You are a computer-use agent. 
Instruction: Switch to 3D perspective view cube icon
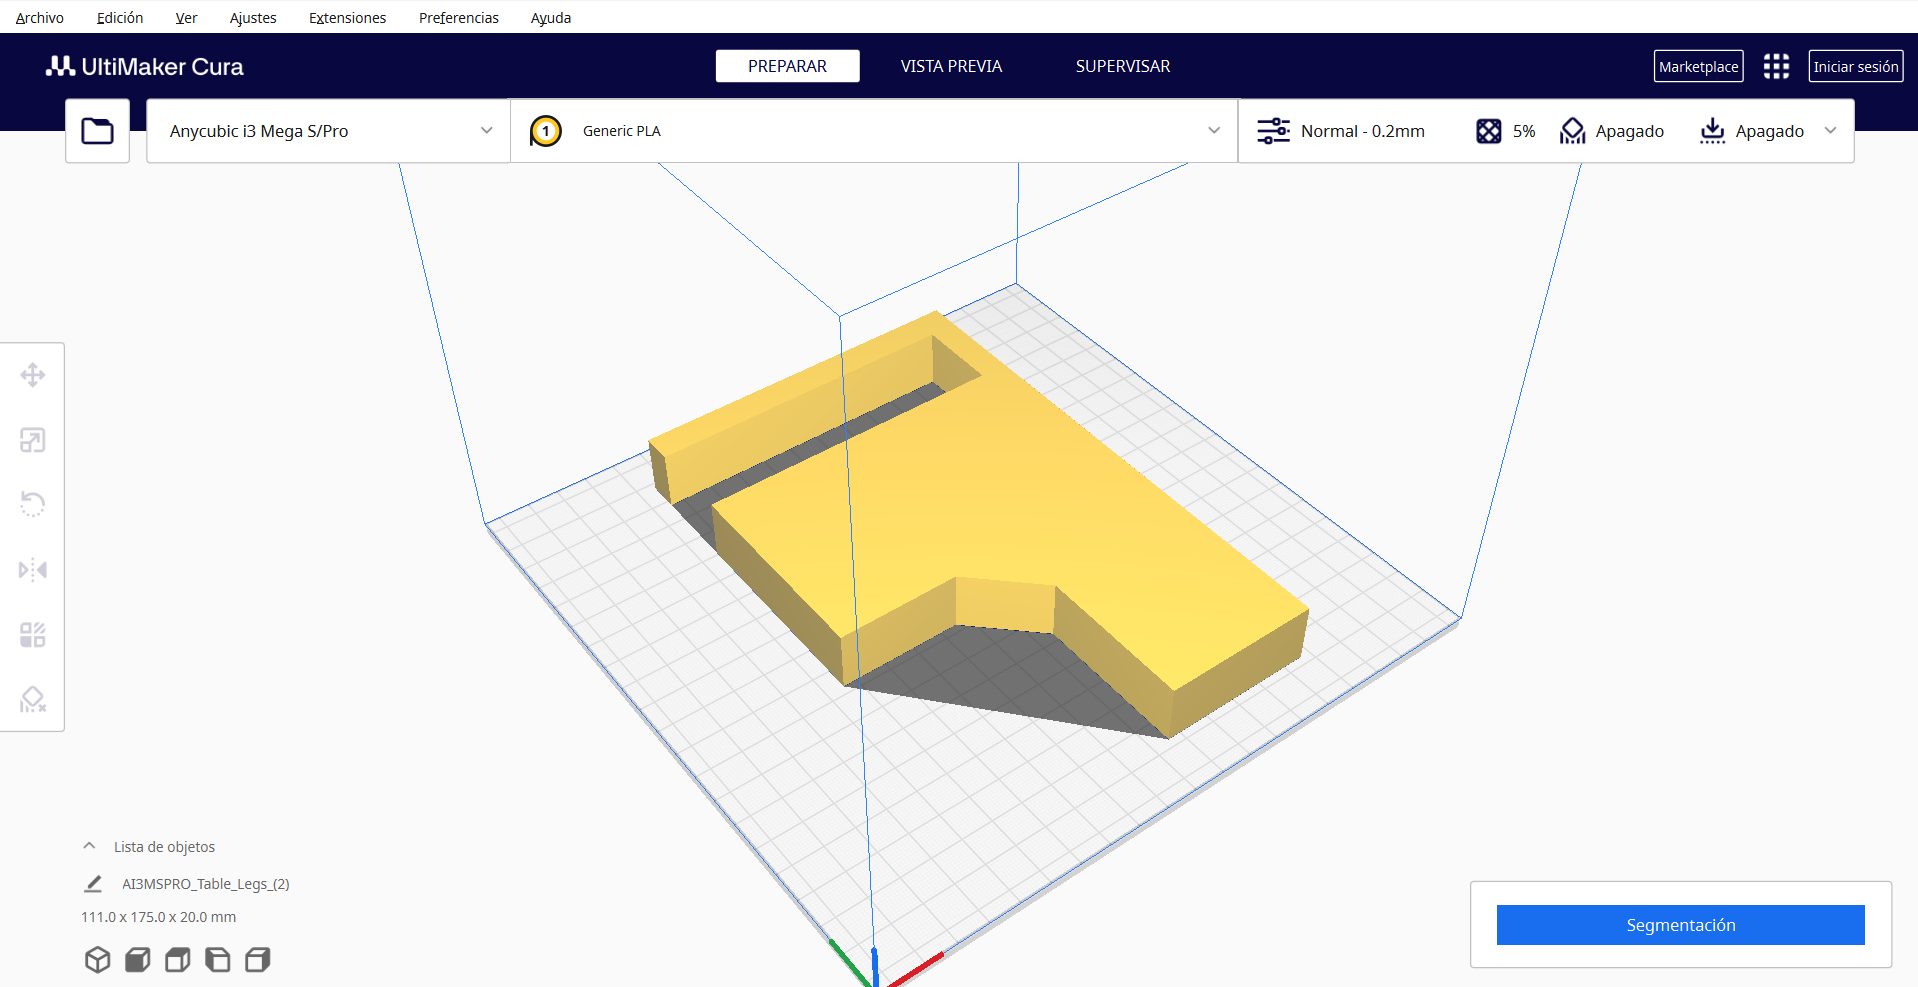pyautogui.click(x=97, y=960)
